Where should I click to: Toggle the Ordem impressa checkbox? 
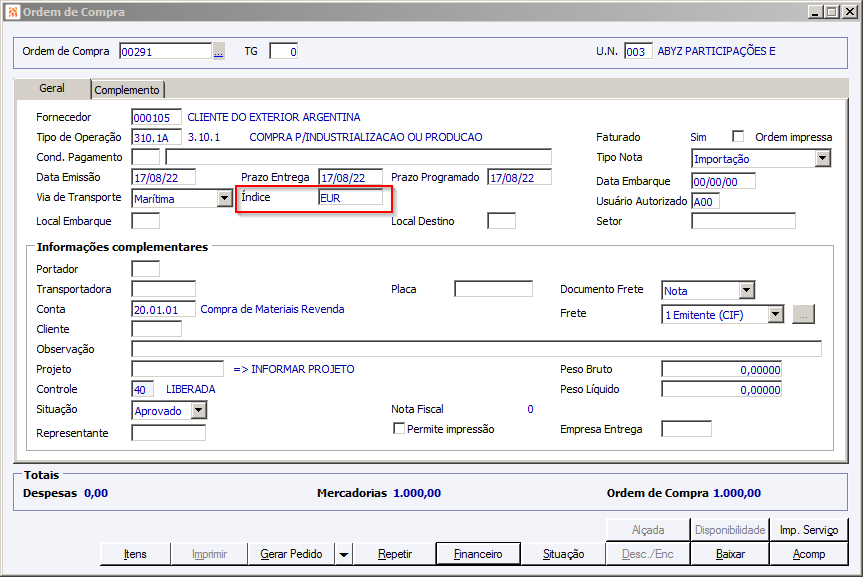coord(738,137)
